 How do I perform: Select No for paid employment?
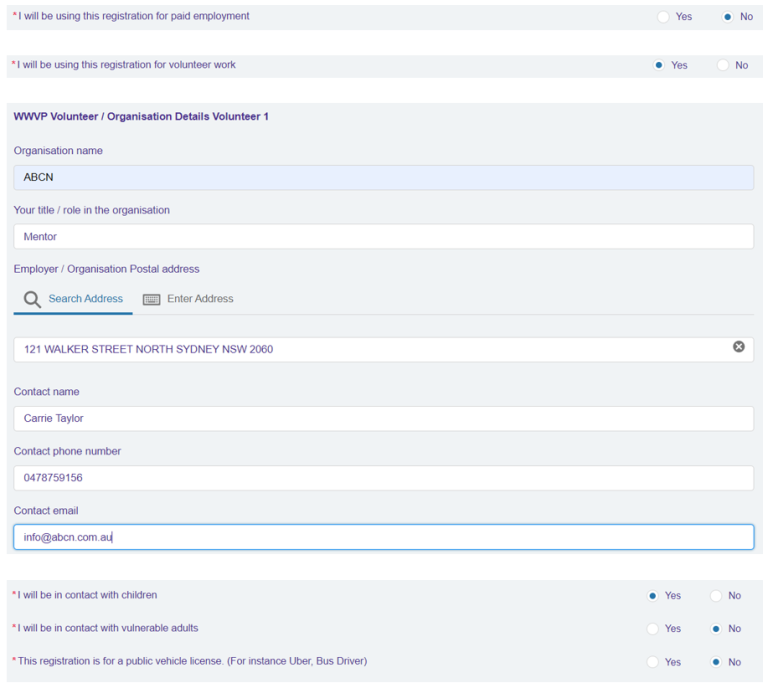click(727, 17)
